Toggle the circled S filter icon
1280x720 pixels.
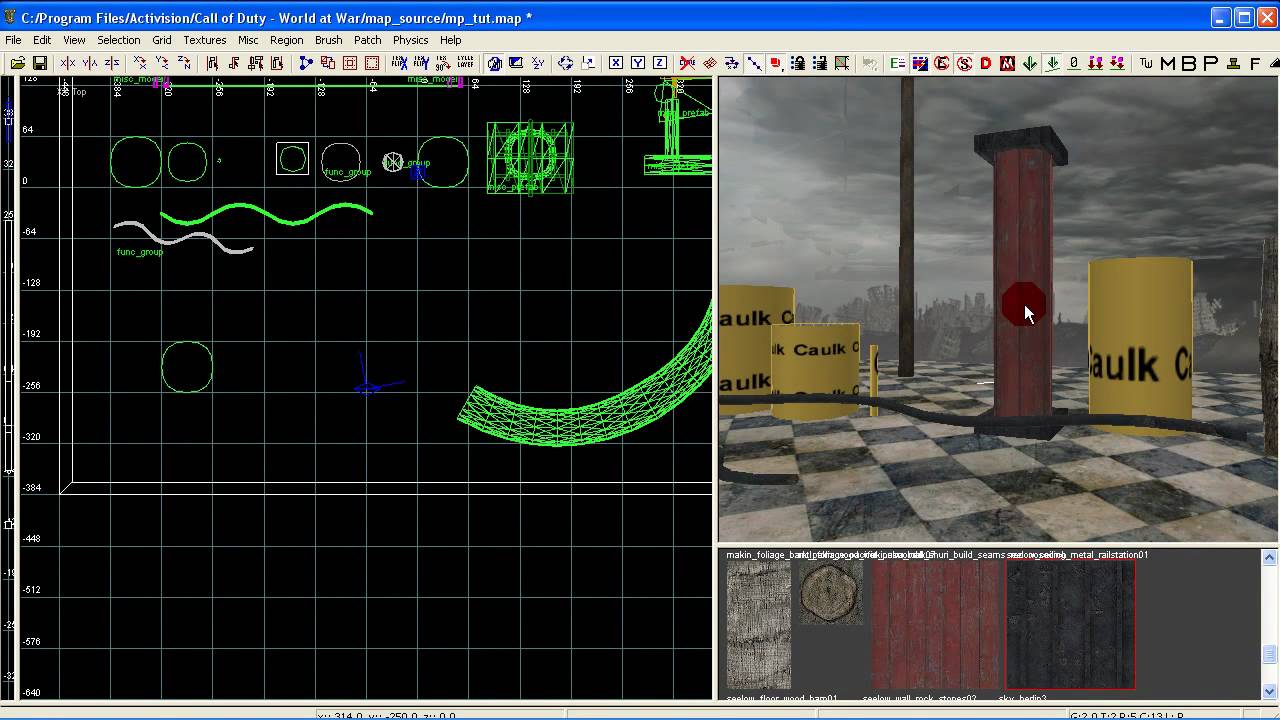[x=964, y=63]
